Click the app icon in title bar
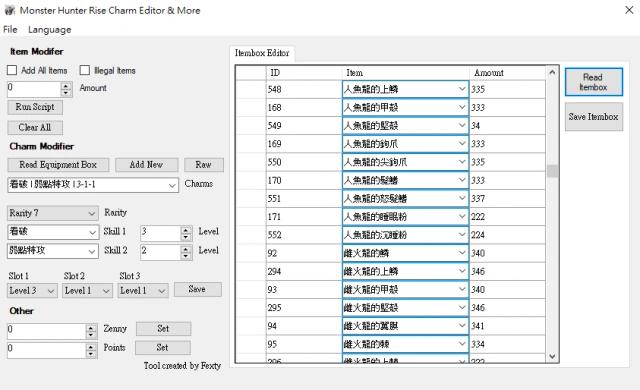640x390 pixels. pos(9,10)
